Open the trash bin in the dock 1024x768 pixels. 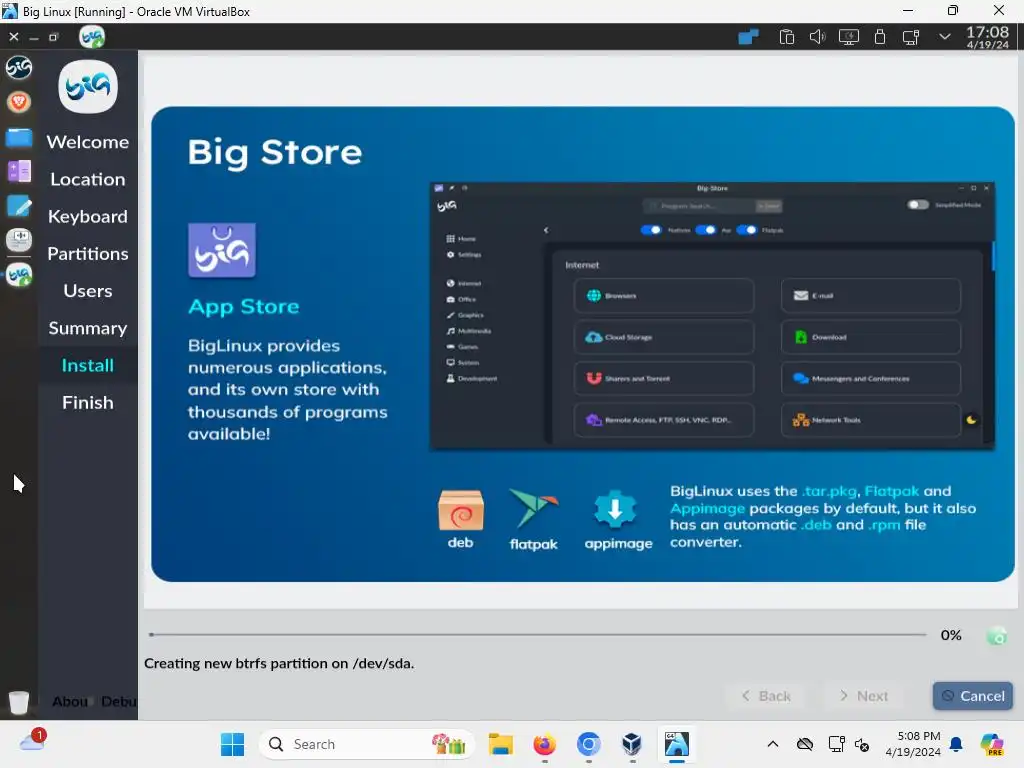pyautogui.click(x=19, y=702)
